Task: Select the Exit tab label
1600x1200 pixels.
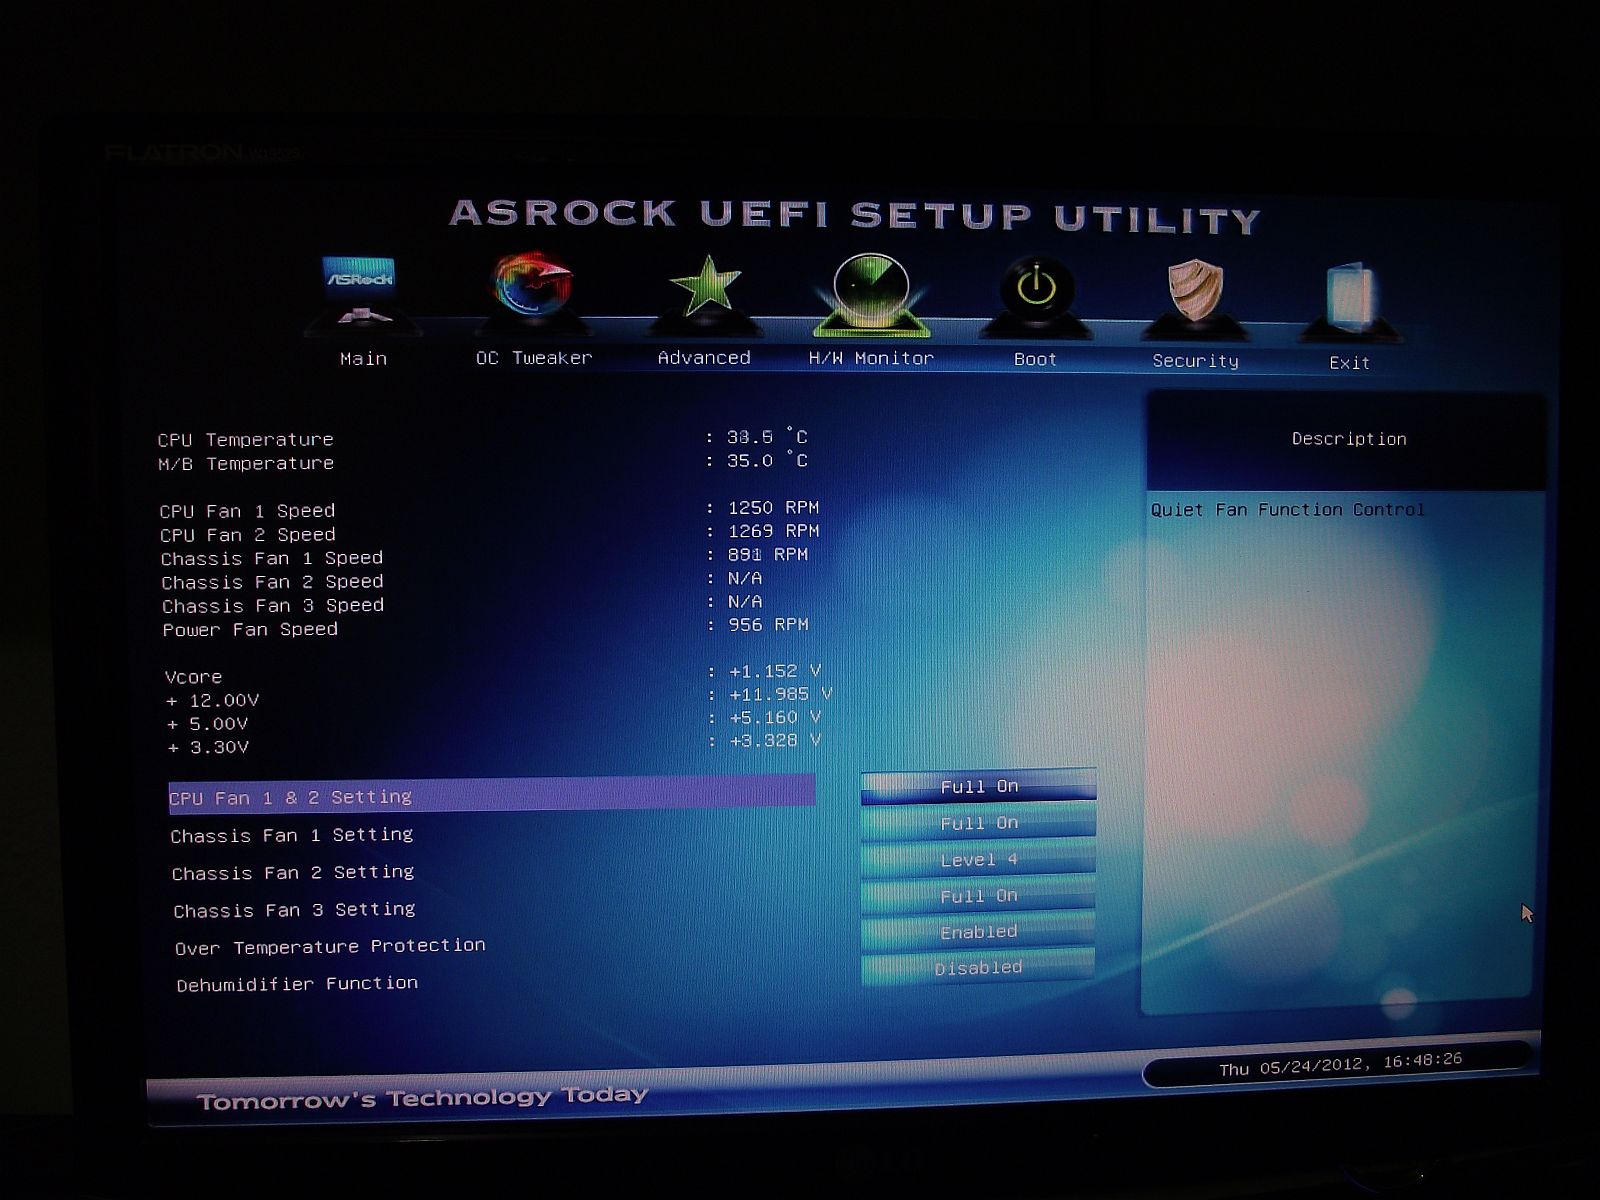Action: coord(1349,363)
